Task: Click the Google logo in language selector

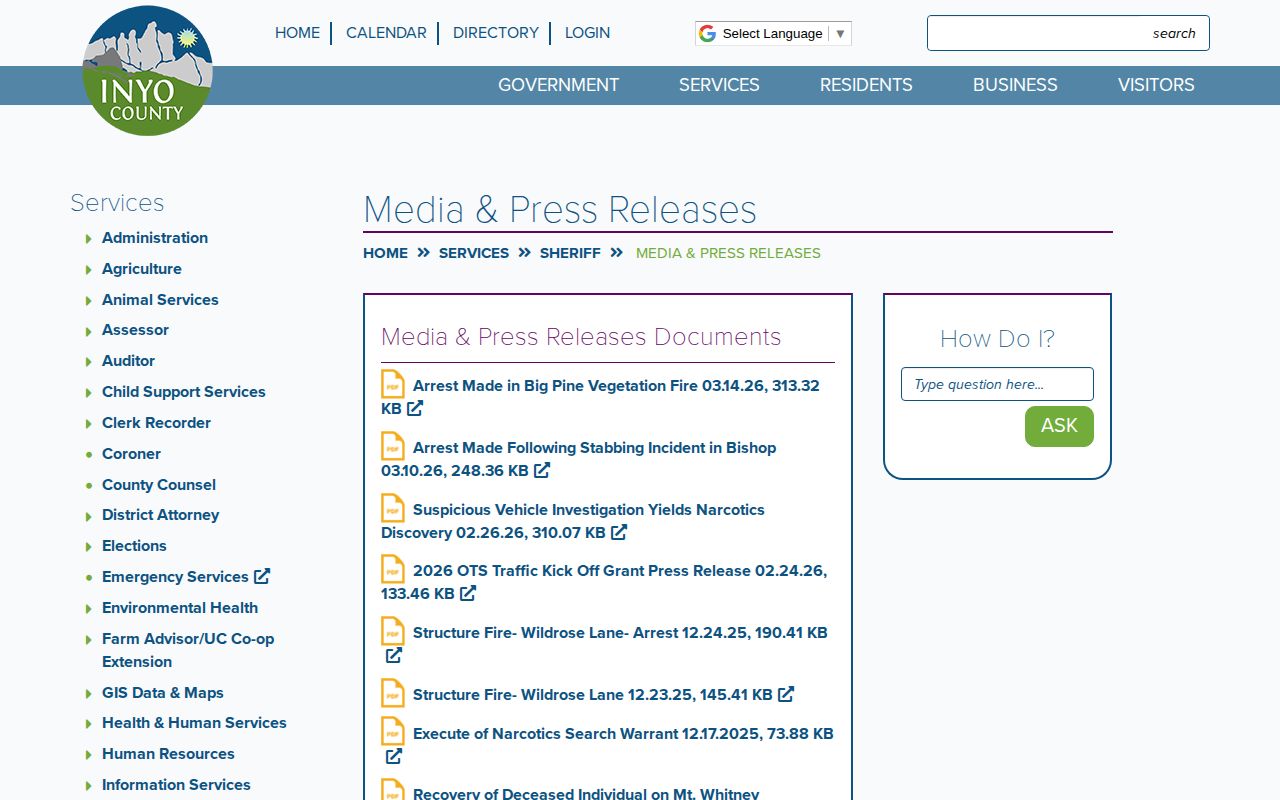Action: coord(707,33)
